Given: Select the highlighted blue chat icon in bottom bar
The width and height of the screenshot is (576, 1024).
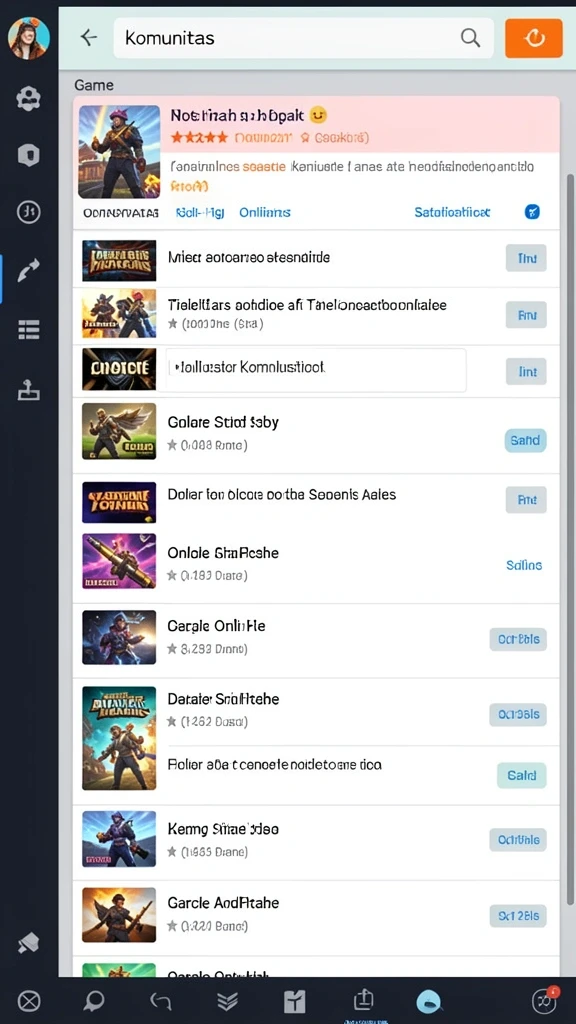Looking at the screenshot, I should pyautogui.click(x=428, y=1000).
